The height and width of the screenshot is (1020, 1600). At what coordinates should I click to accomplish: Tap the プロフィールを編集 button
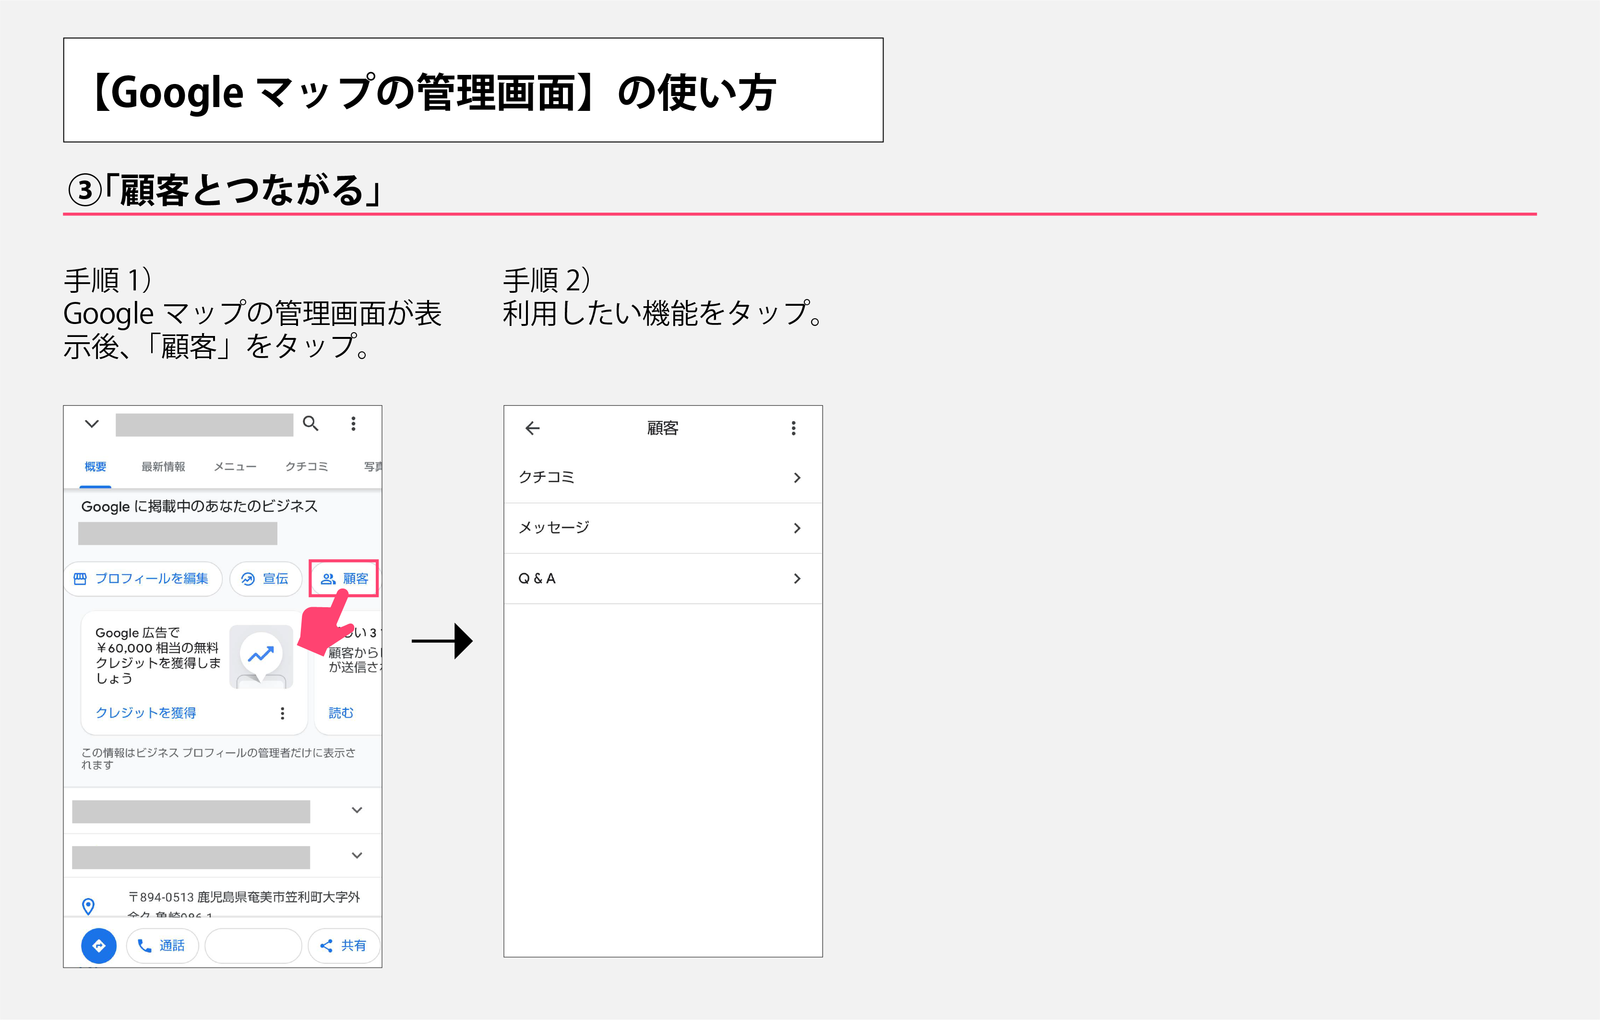(x=142, y=579)
